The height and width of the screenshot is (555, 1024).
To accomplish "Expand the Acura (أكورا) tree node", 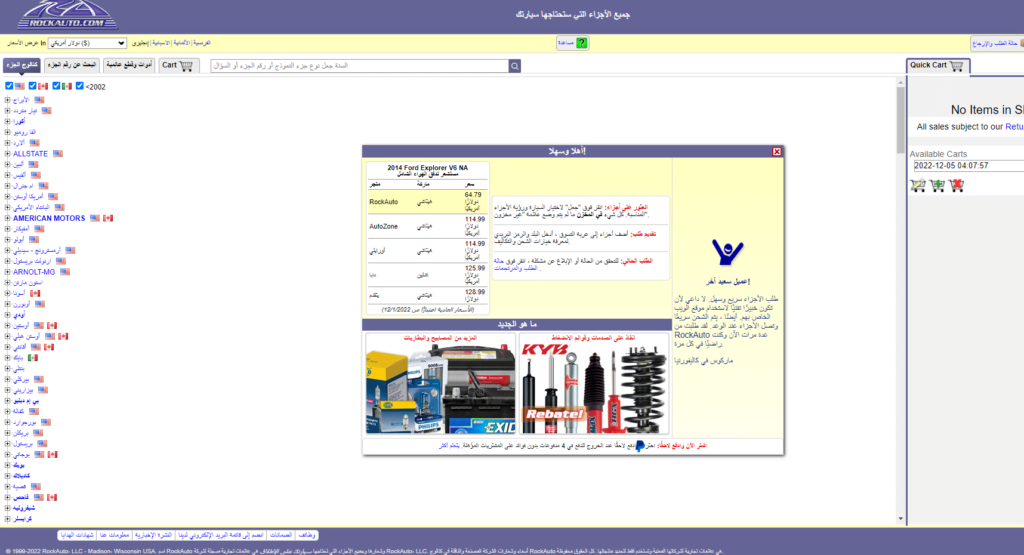I will click(8, 121).
